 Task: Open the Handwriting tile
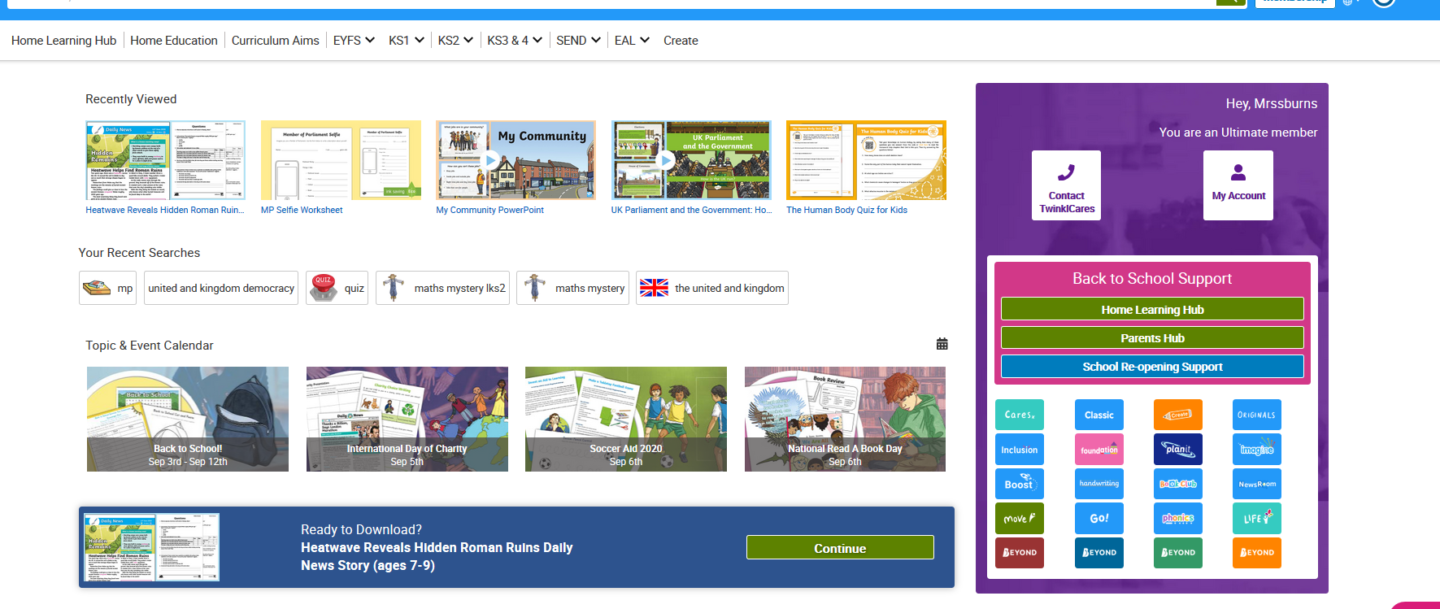[x=1099, y=484]
